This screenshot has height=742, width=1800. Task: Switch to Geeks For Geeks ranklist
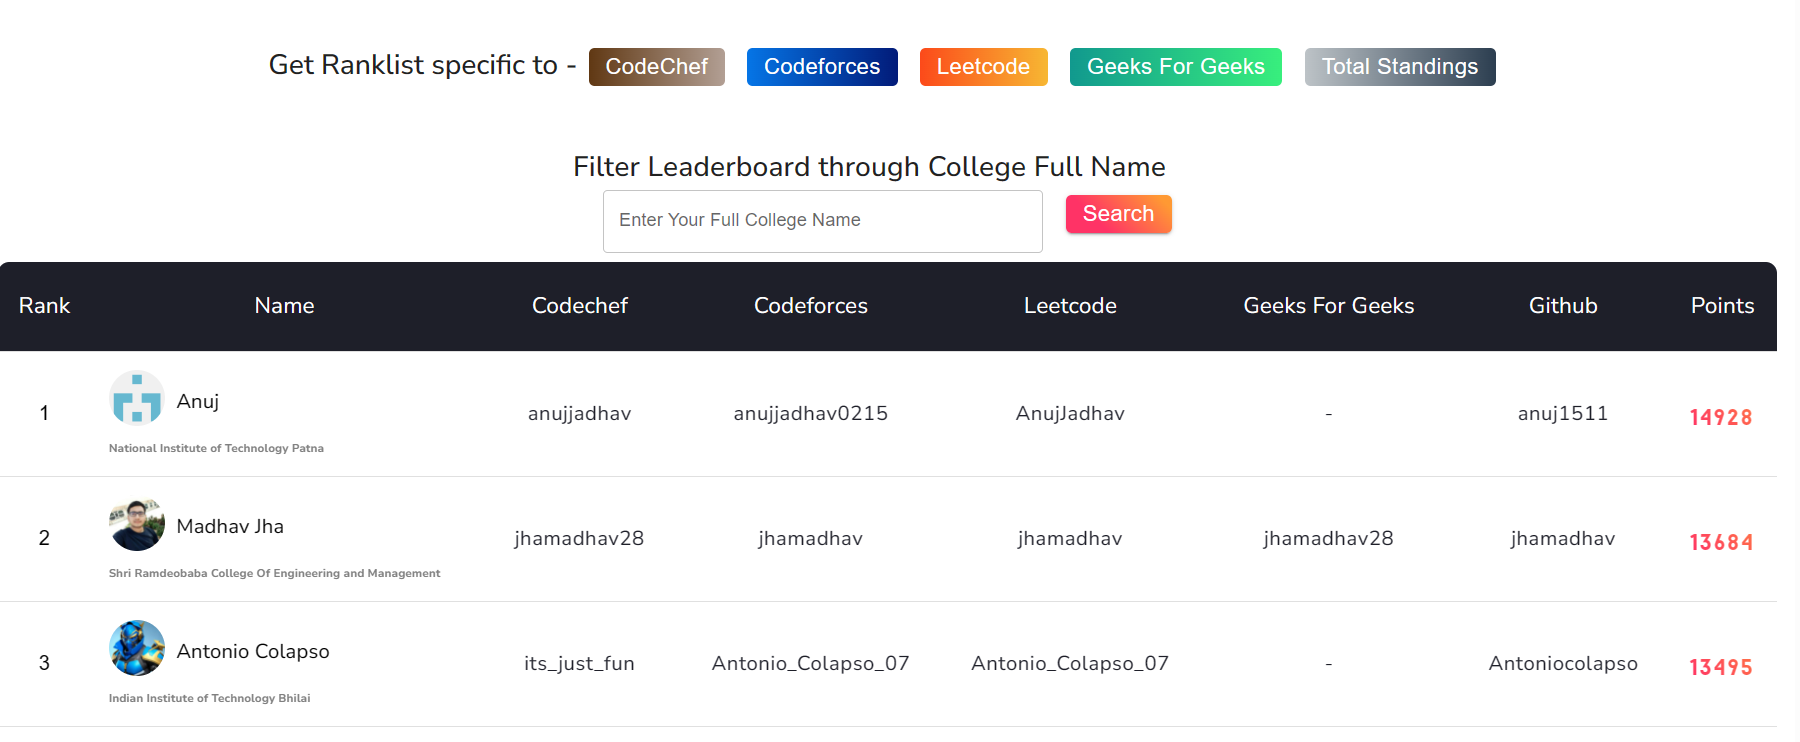[x=1176, y=67]
